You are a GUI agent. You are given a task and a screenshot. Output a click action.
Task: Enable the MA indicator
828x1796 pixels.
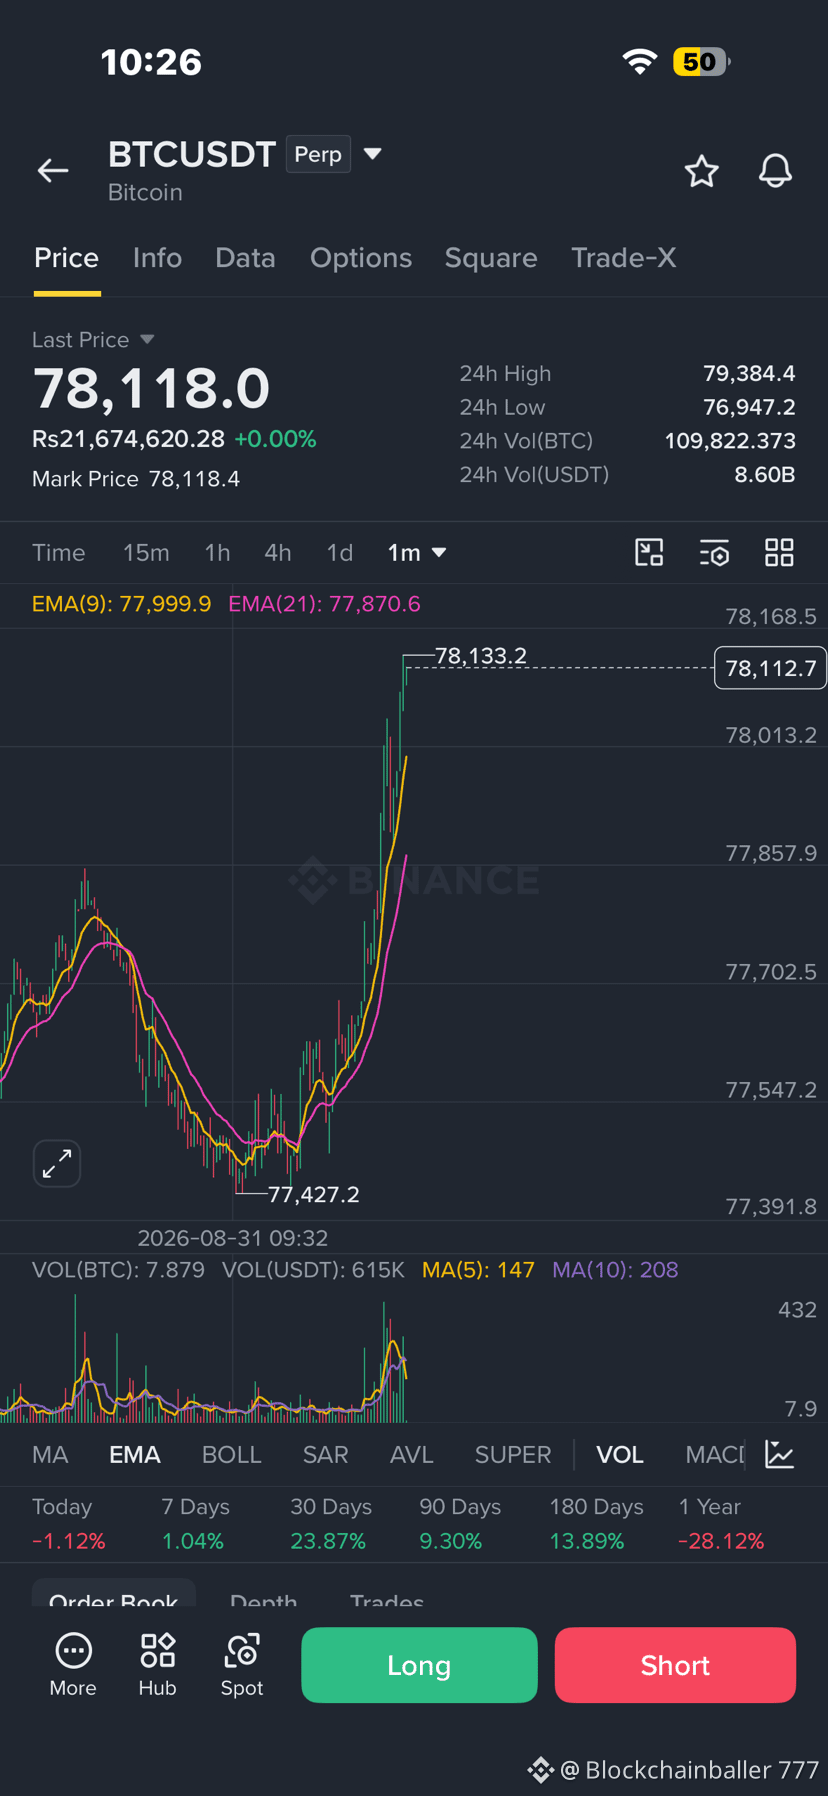click(x=50, y=1455)
